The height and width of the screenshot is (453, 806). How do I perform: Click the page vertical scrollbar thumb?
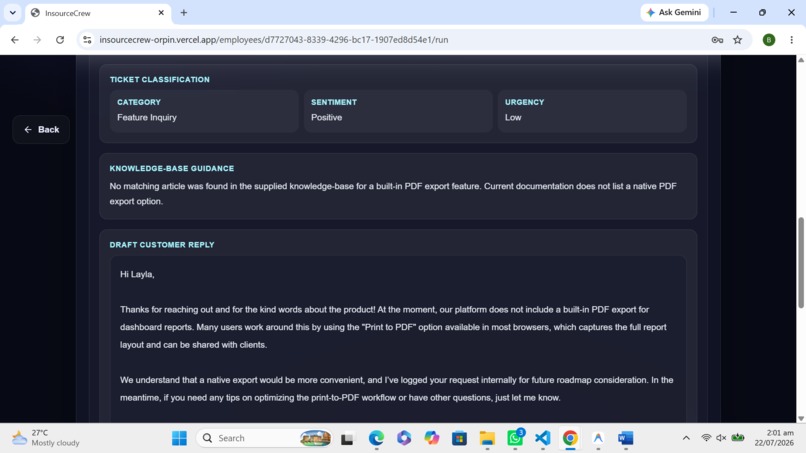tap(801, 263)
